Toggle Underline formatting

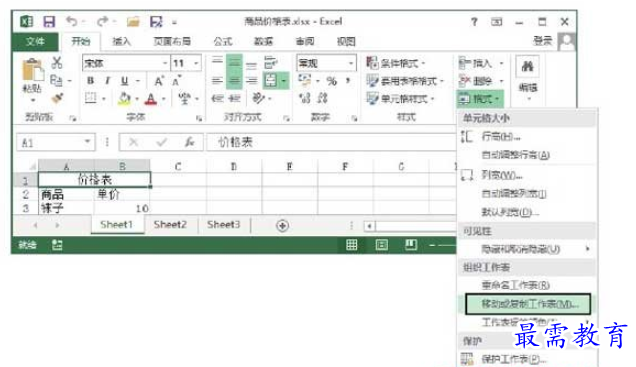[x=125, y=81]
